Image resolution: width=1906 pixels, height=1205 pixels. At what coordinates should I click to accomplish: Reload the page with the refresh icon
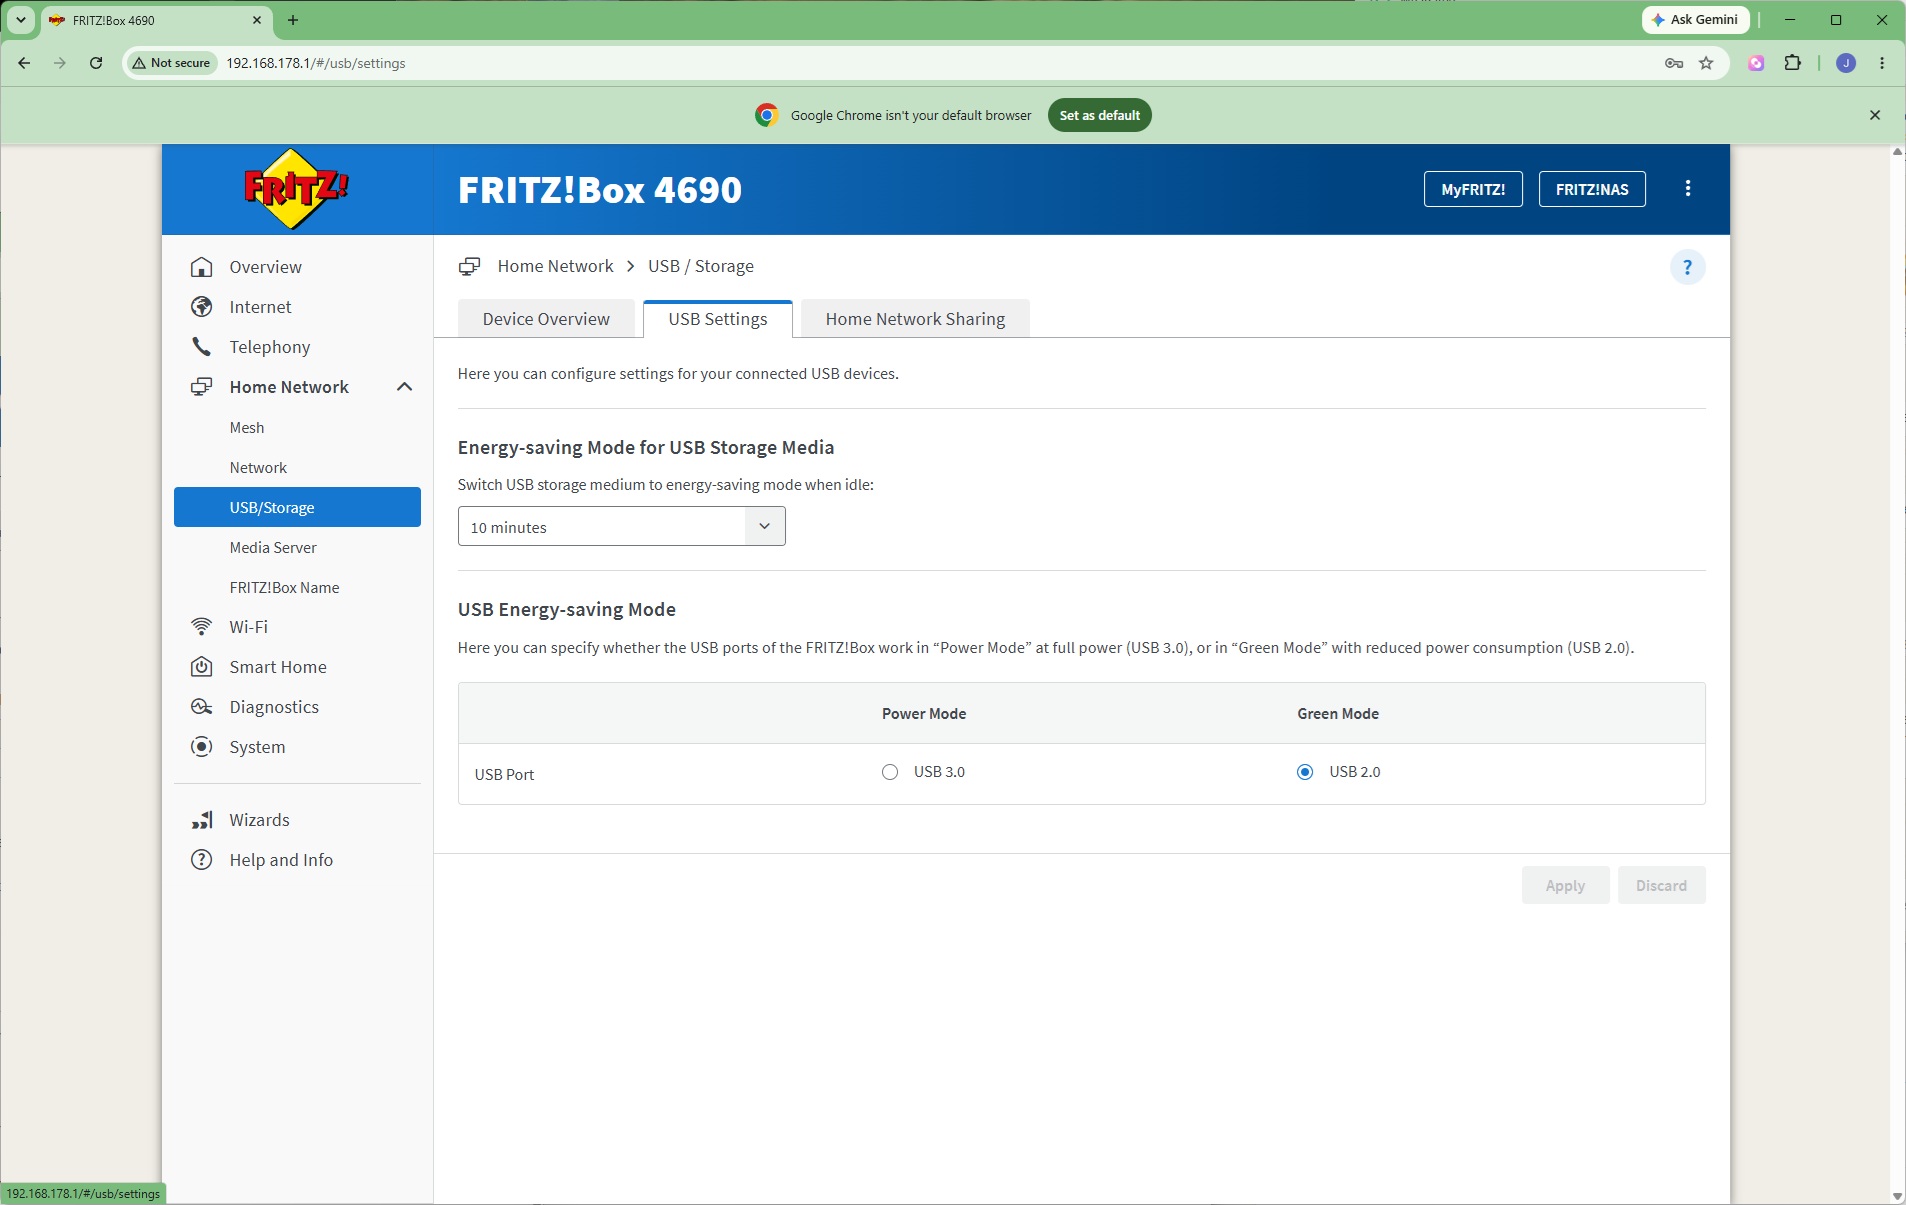(x=96, y=63)
